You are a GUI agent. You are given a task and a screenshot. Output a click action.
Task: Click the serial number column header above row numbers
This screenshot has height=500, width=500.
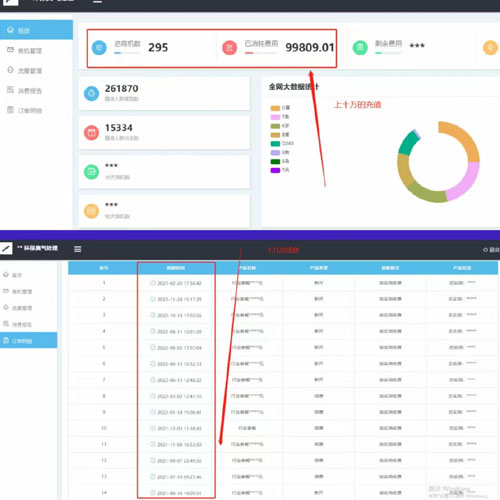click(104, 268)
